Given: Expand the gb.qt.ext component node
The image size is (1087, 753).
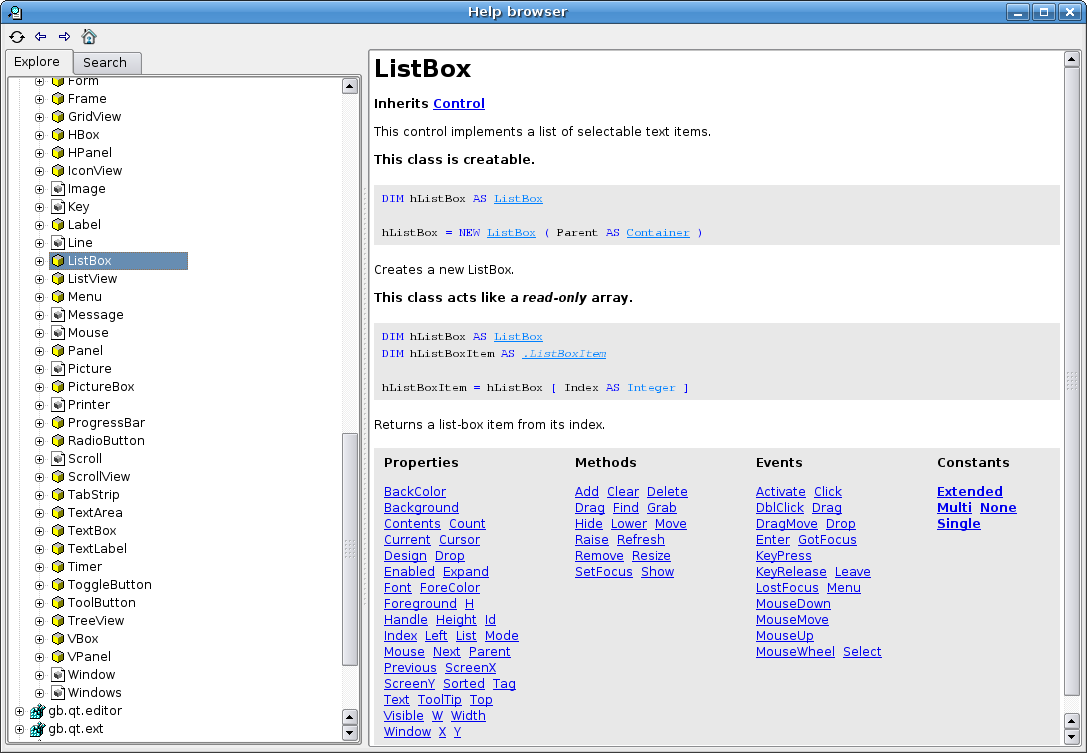Looking at the screenshot, I should click(19, 729).
